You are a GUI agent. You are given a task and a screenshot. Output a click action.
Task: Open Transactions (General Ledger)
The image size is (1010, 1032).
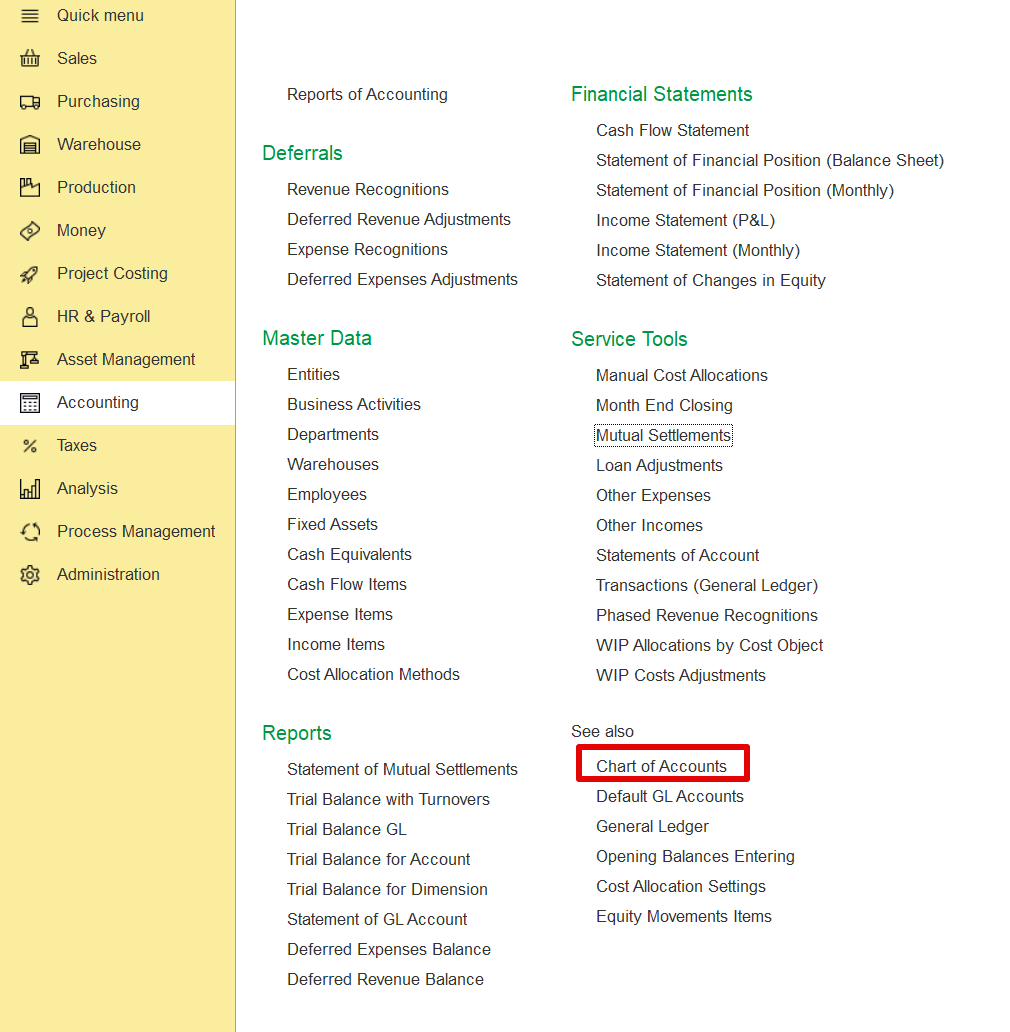tap(707, 586)
